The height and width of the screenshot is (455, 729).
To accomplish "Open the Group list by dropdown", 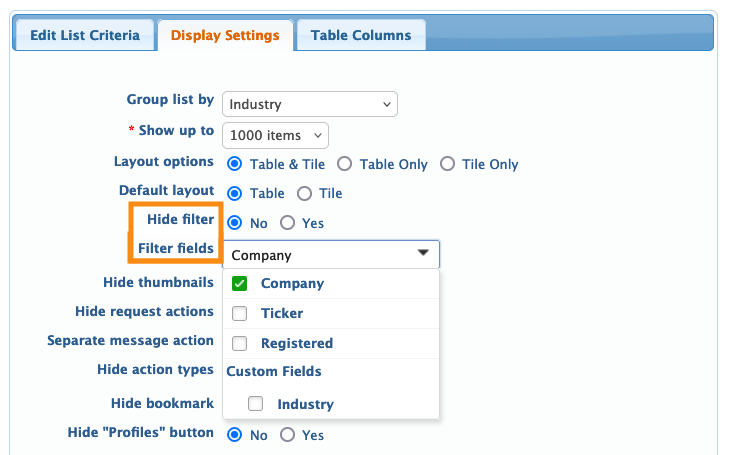I will [x=309, y=104].
